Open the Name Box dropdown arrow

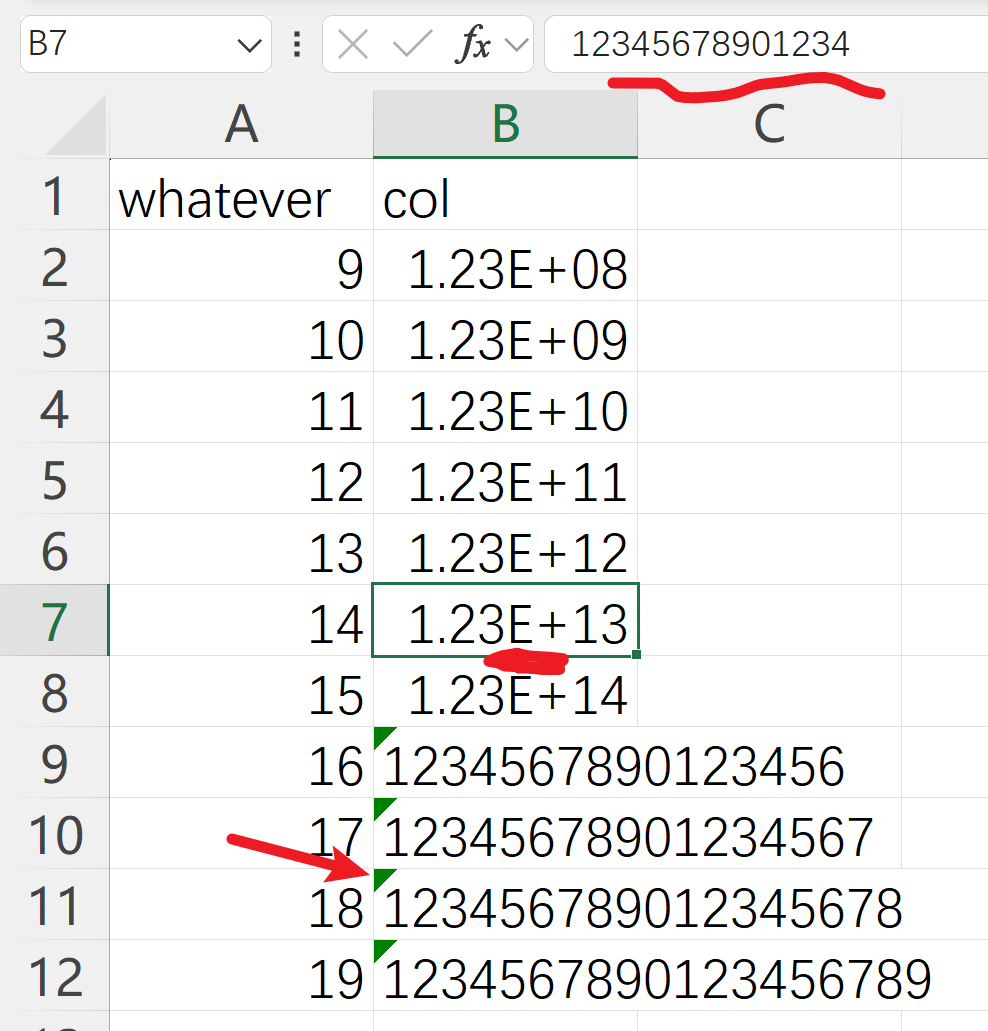click(x=247, y=44)
